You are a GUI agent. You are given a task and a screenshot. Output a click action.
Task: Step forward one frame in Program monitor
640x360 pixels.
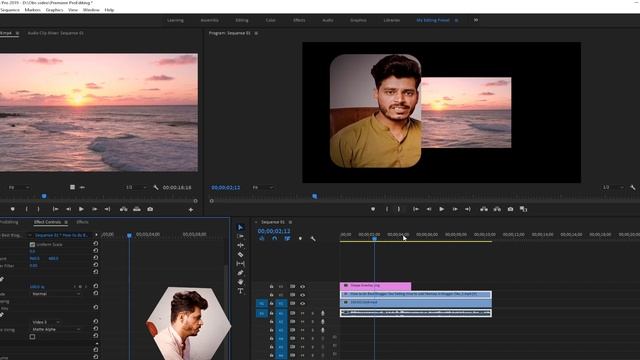click(455, 209)
